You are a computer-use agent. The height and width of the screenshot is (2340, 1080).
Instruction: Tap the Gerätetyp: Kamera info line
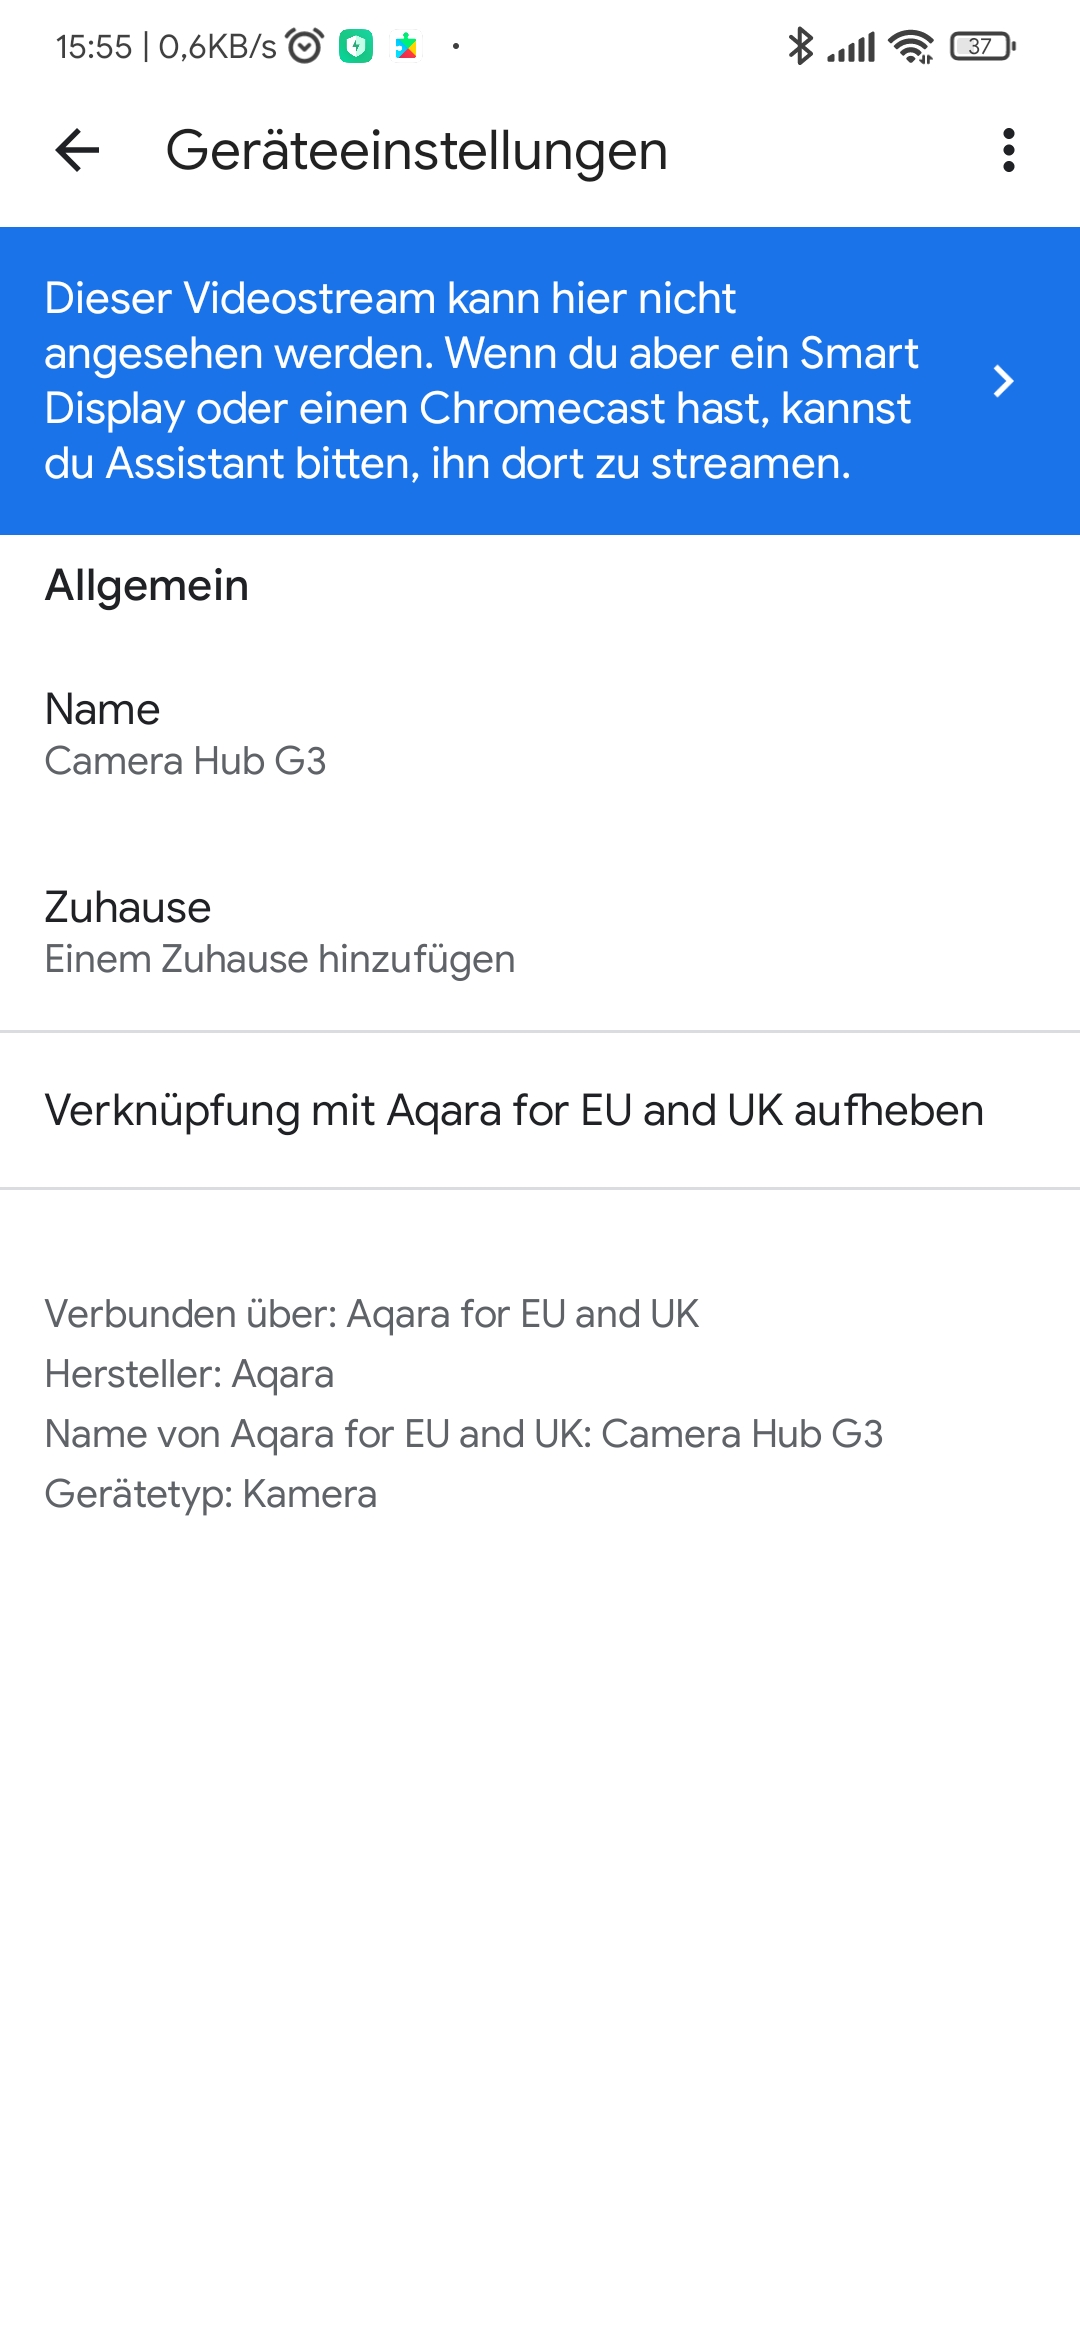pyautogui.click(x=211, y=1494)
